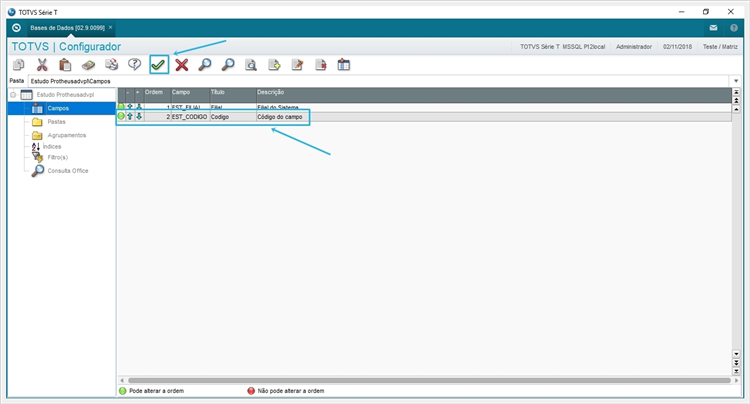Jump to first record with top arrow
Screen dimensions: 750x404
pyautogui.click(x=736, y=92)
